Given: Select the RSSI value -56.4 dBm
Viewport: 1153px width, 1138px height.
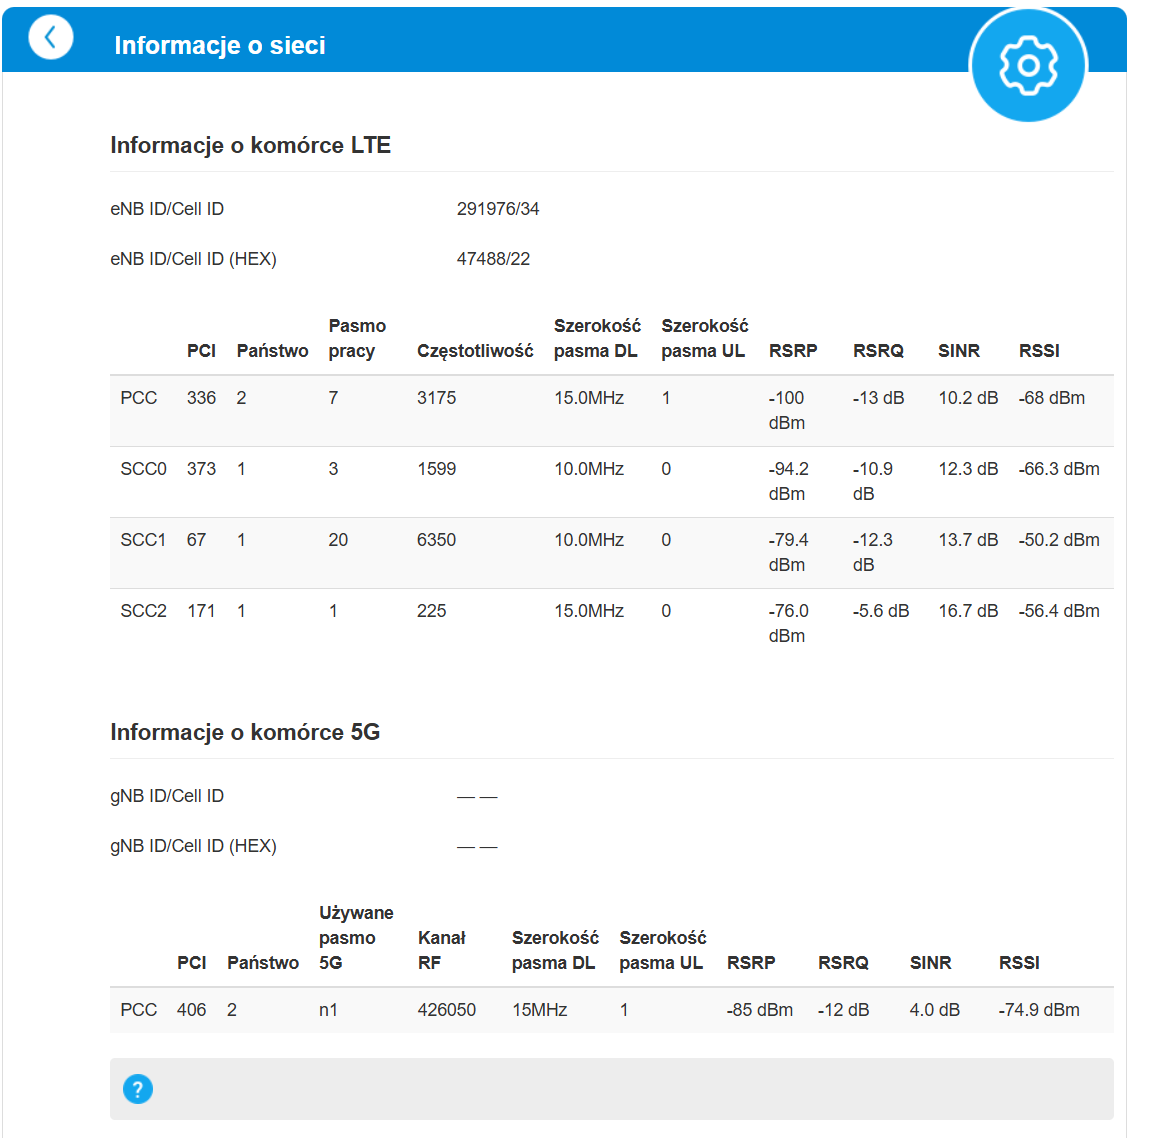Looking at the screenshot, I should (1059, 611).
